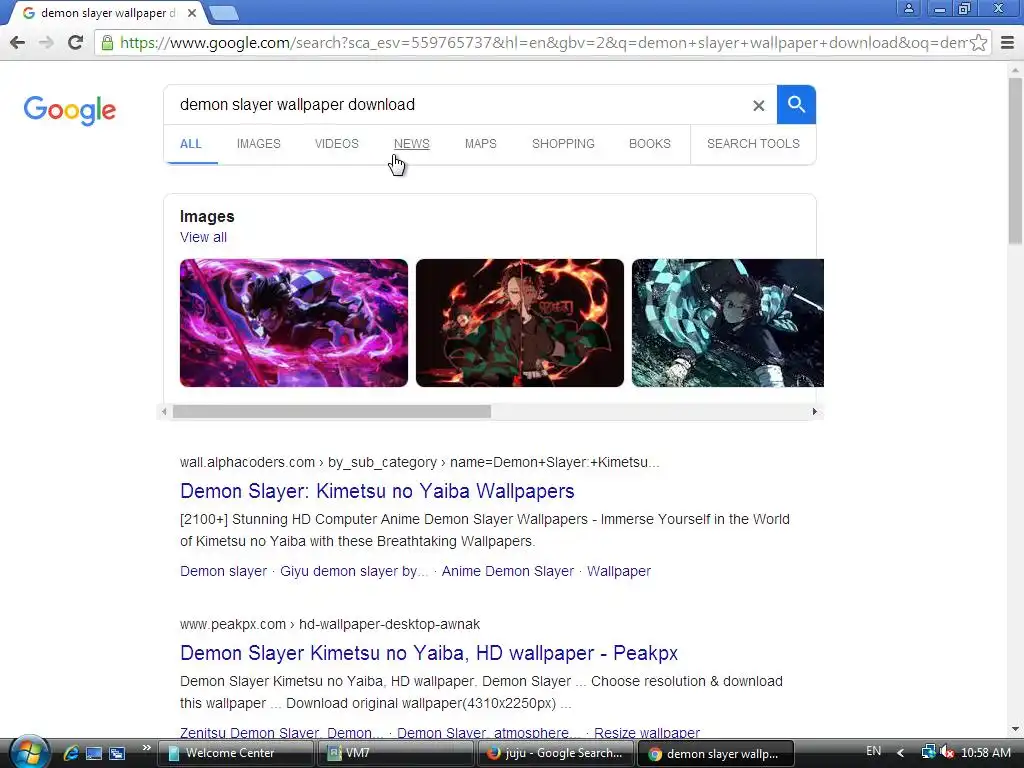Show hidden system tray icons arrow
1024x768 pixels.
click(901, 753)
